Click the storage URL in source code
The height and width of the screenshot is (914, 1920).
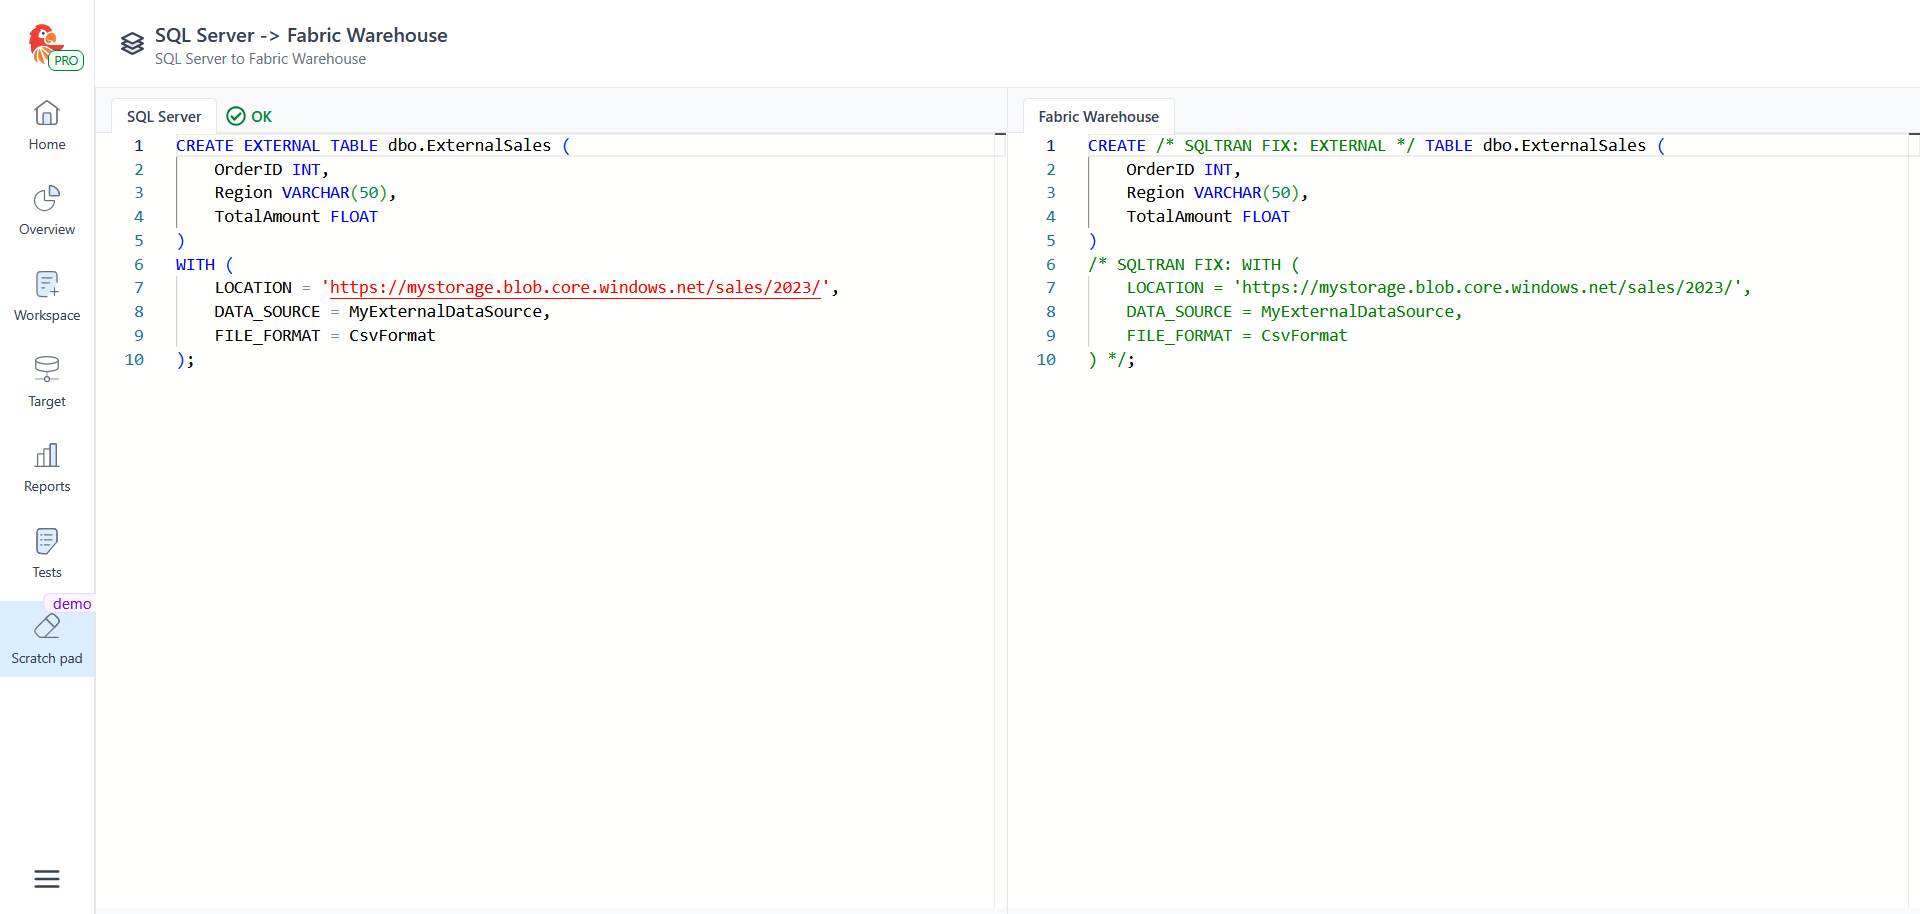[575, 288]
